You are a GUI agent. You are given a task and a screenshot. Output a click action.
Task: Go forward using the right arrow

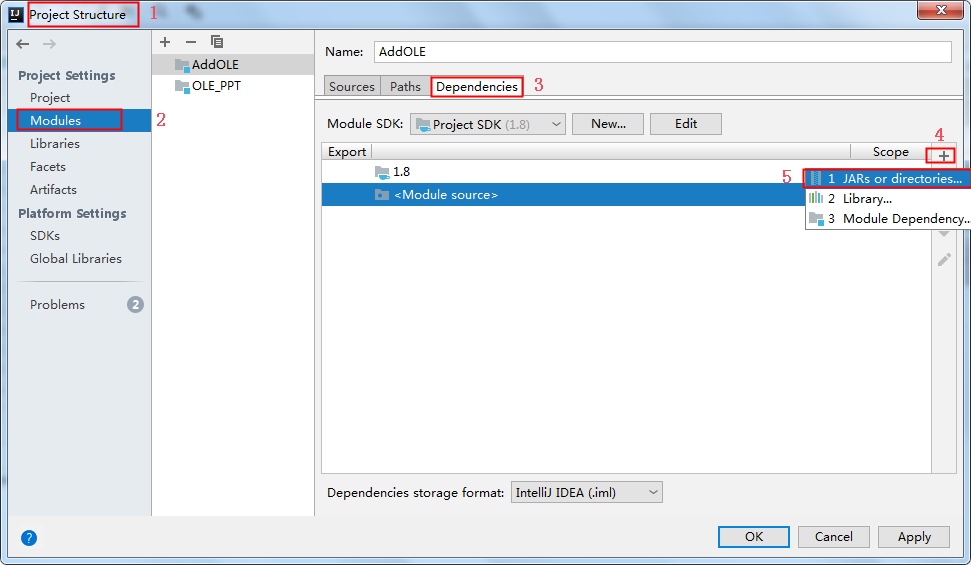tap(50, 44)
